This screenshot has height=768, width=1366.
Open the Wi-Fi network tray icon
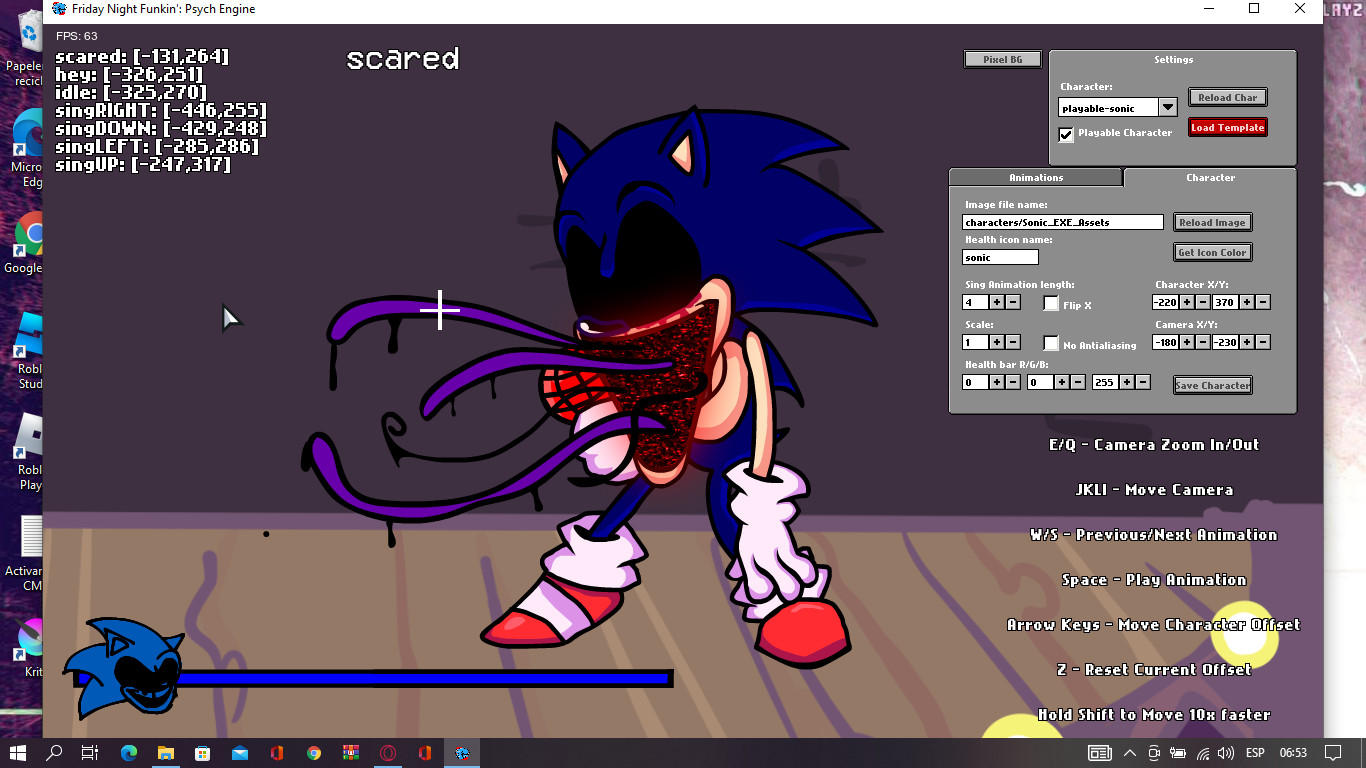(x=1203, y=753)
